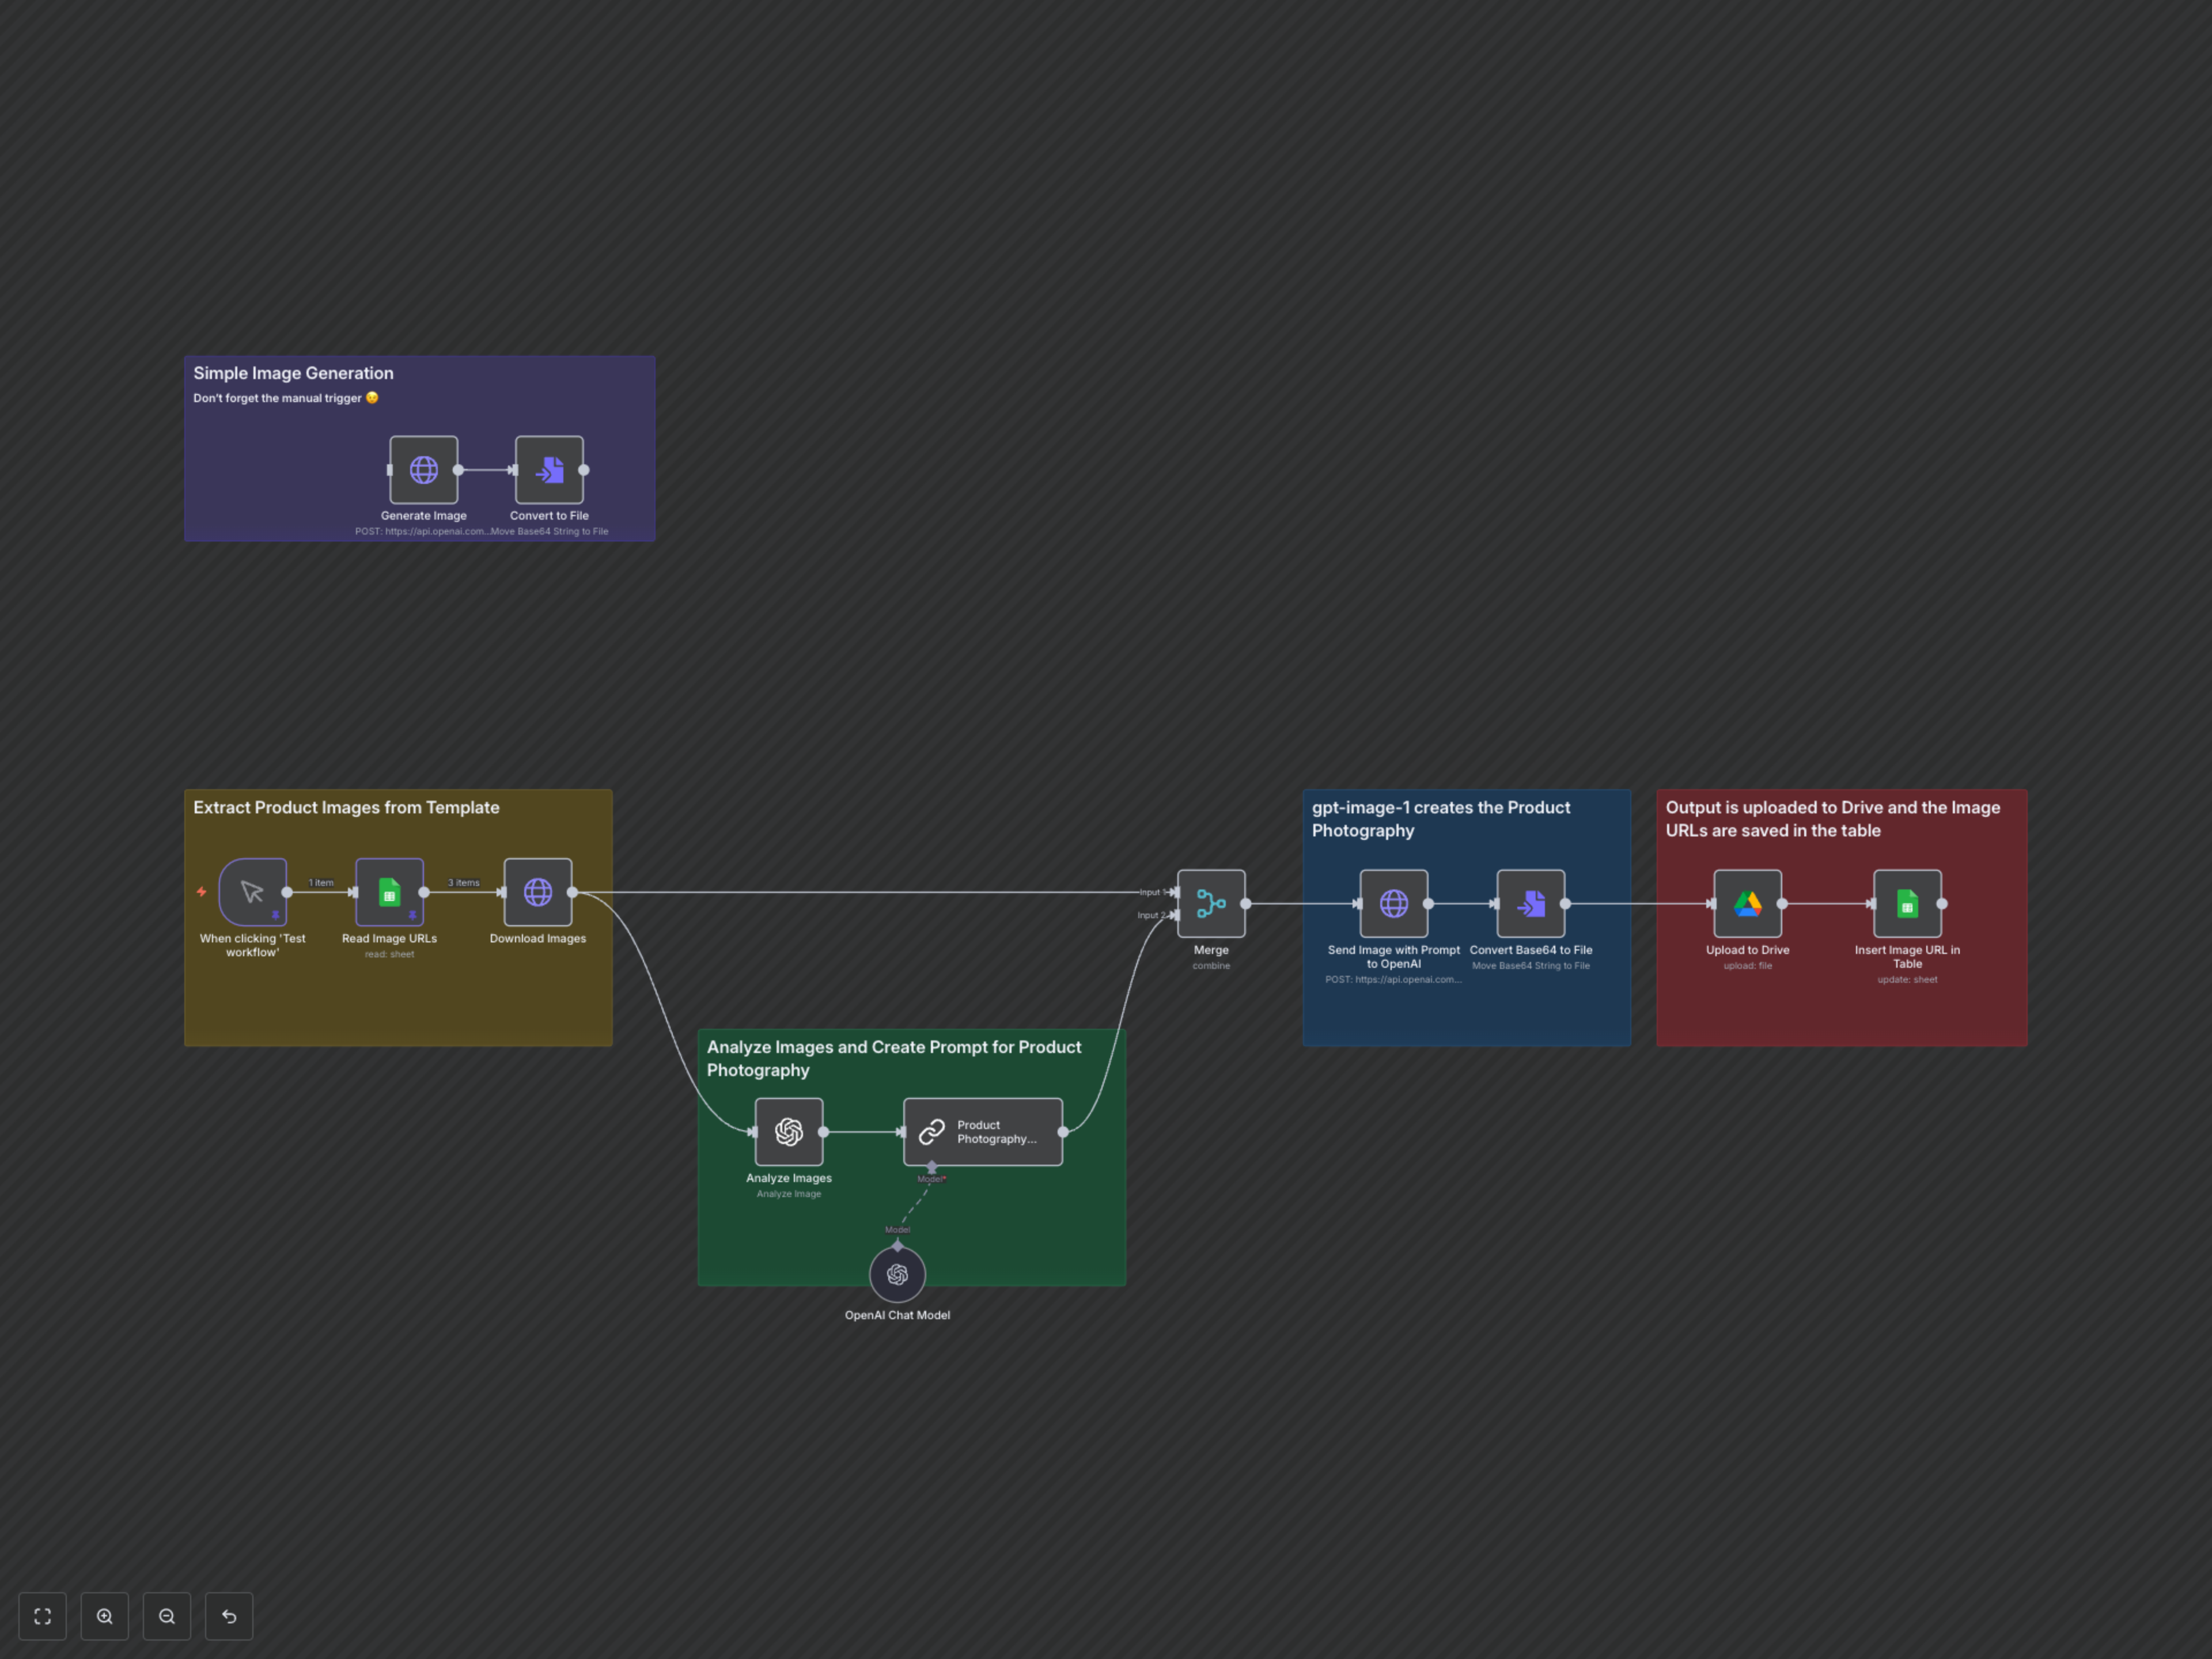2212x1659 pixels.
Task: Zoom out of the workflow canvas
Action: click(x=167, y=1617)
